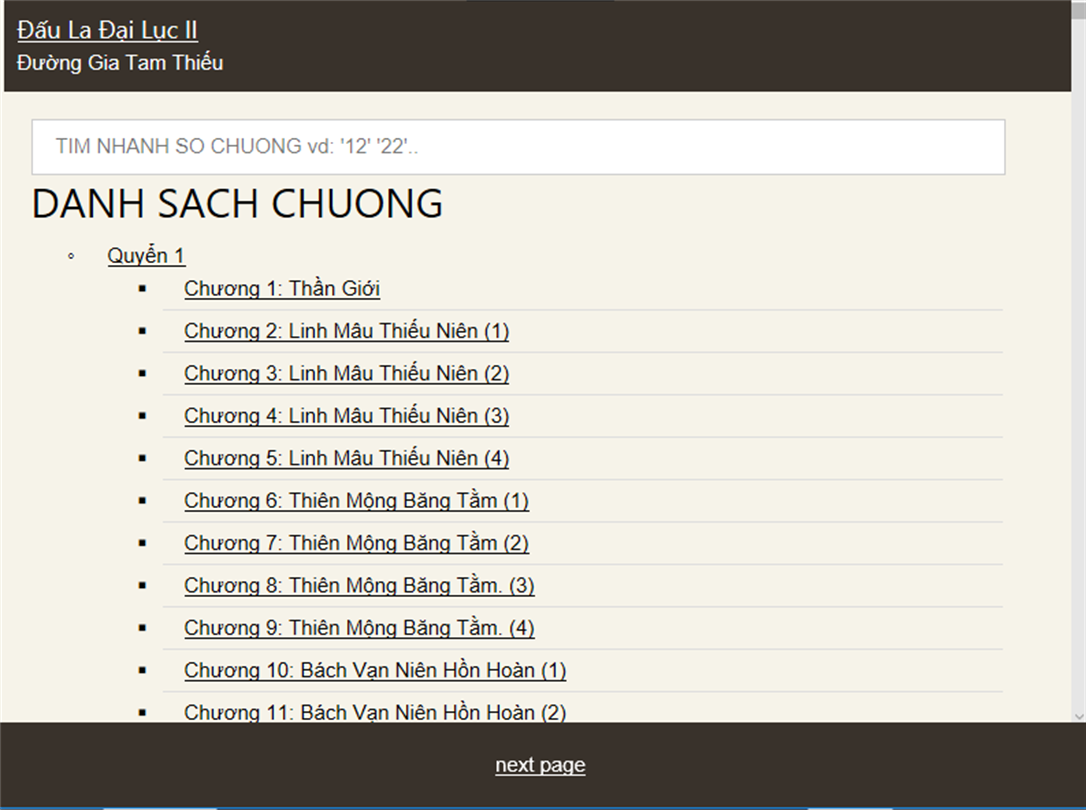The height and width of the screenshot is (810, 1086).
Task: Open Chương 1: Thần Giới
Action: [282, 289]
